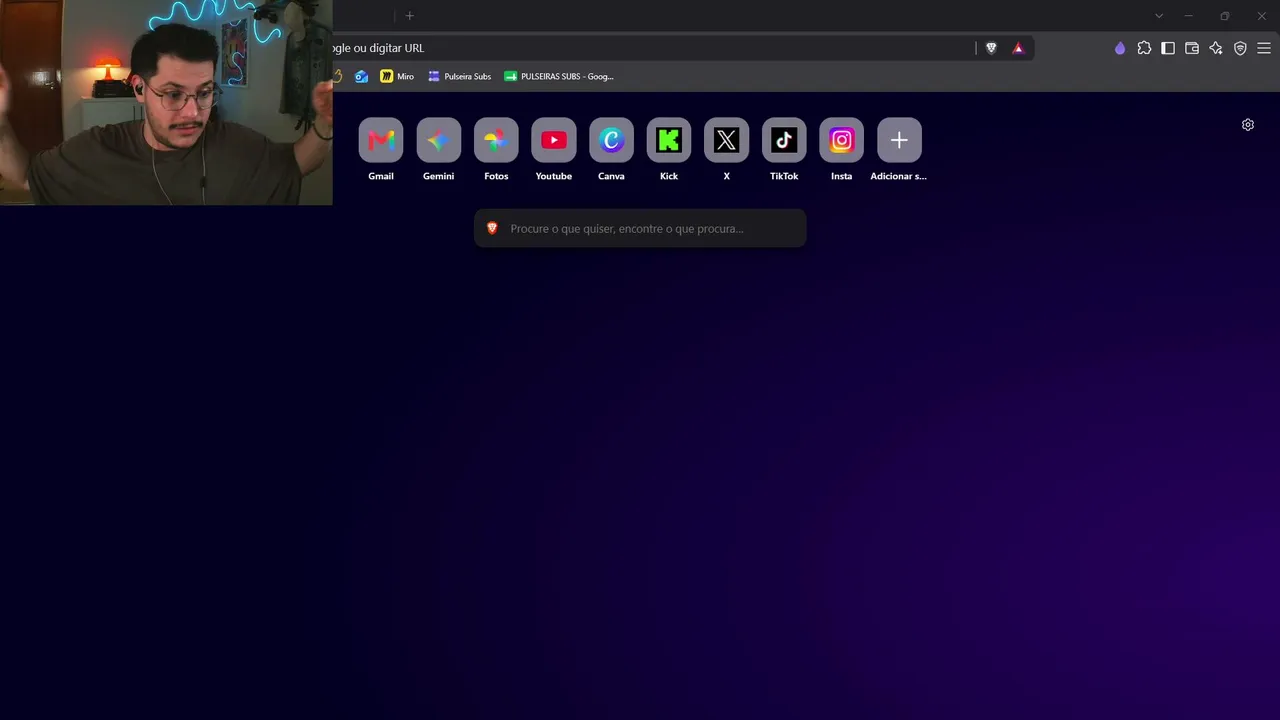
Task: Open a new tab with plus button
Action: point(409,16)
